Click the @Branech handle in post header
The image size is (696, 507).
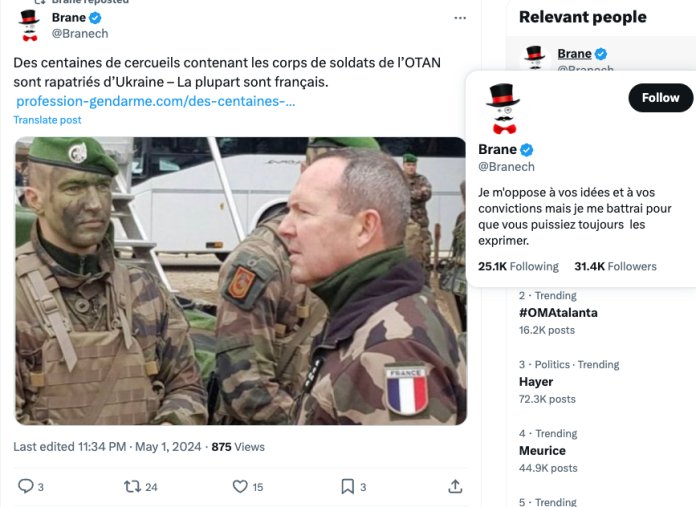click(80, 34)
